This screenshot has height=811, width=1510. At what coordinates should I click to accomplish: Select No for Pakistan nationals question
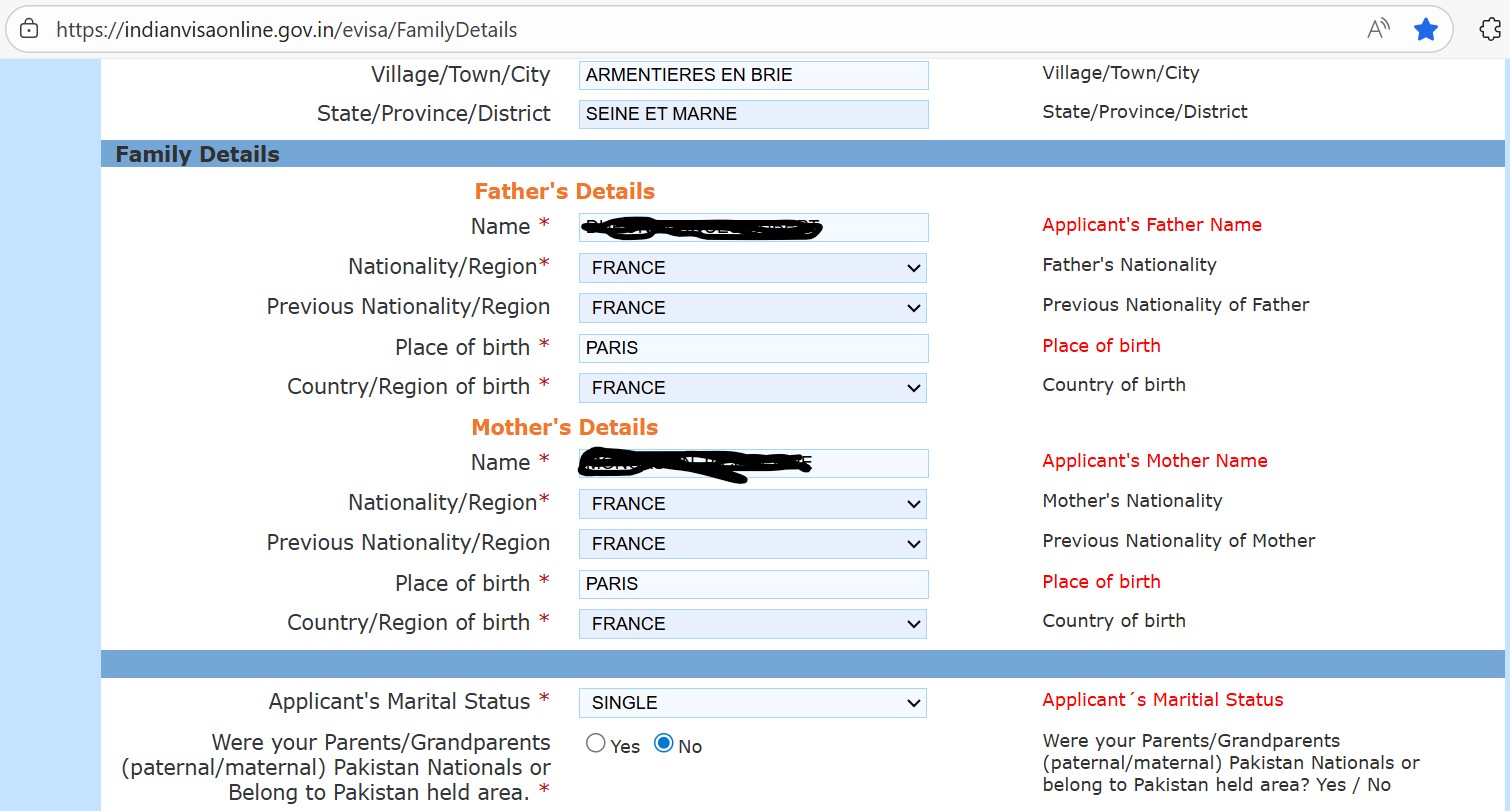[663, 744]
